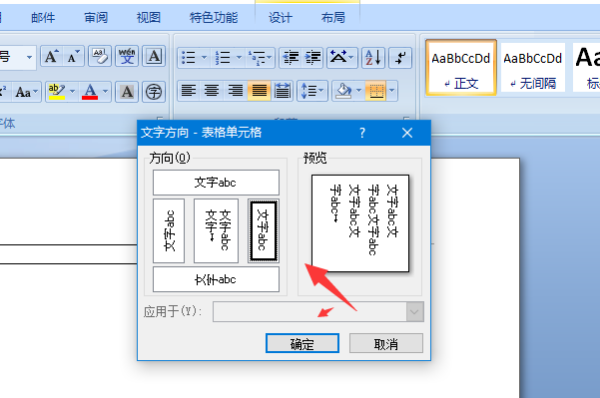
Task: Open the Asian Layout dropdown arrow
Action: pyautogui.click(x=352, y=58)
